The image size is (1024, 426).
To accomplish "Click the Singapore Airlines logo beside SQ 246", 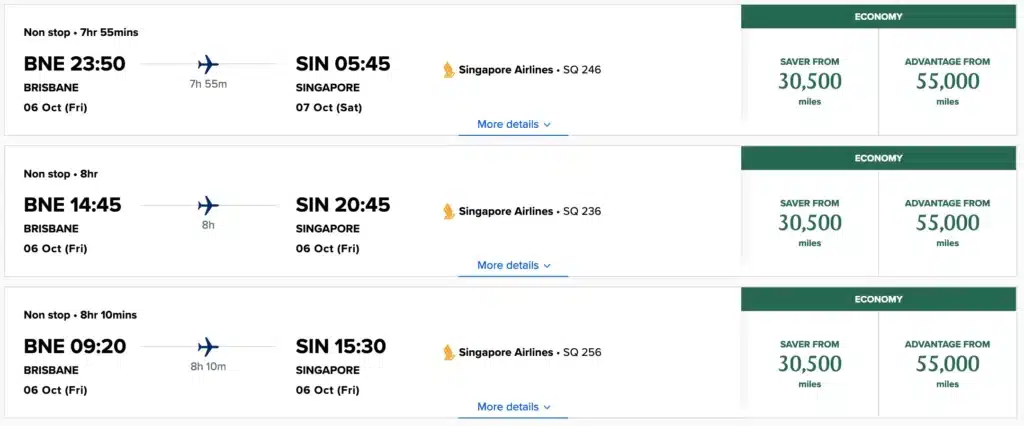I will (x=449, y=70).
